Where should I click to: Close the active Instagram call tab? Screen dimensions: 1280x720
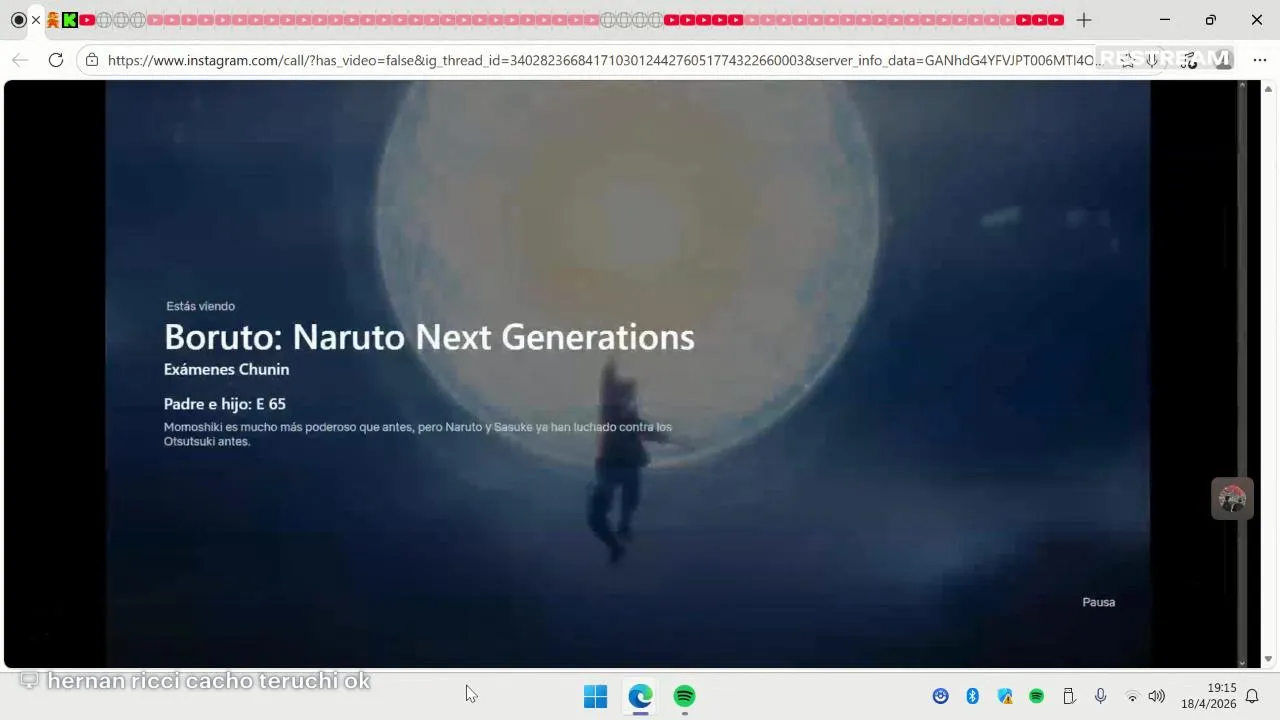36,20
